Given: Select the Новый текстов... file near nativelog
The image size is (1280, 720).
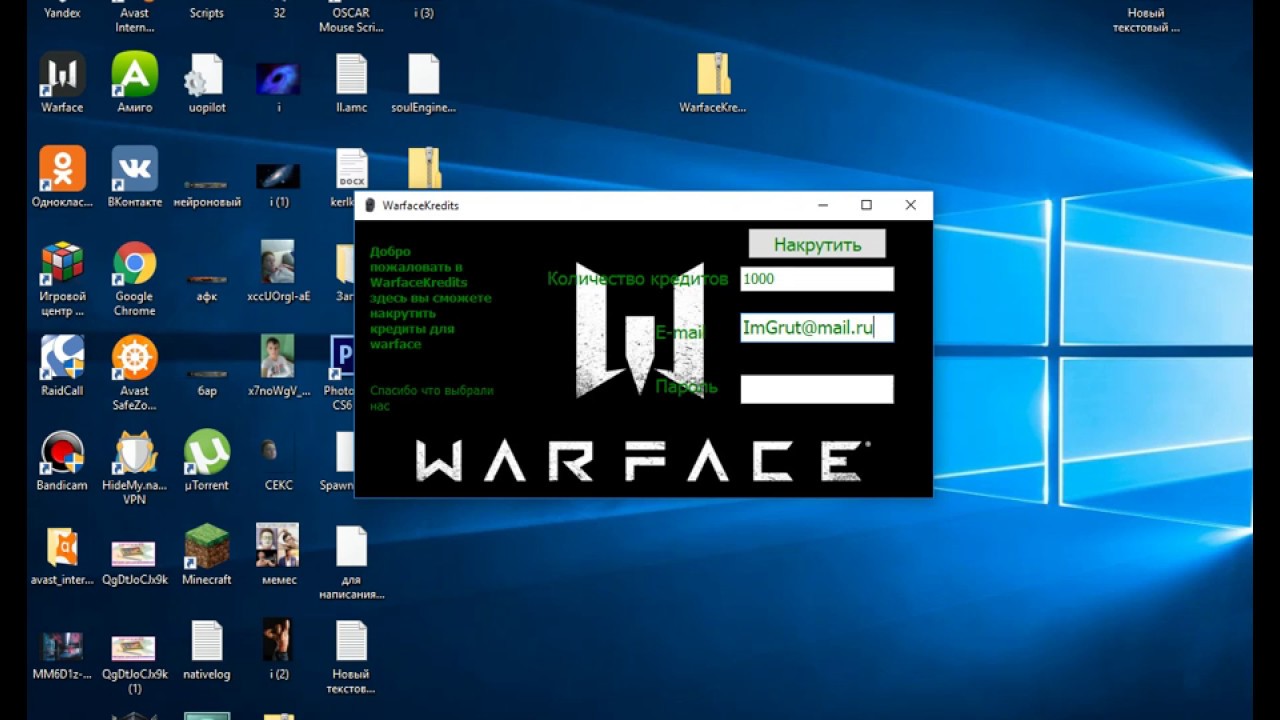Looking at the screenshot, I should click(351, 657).
